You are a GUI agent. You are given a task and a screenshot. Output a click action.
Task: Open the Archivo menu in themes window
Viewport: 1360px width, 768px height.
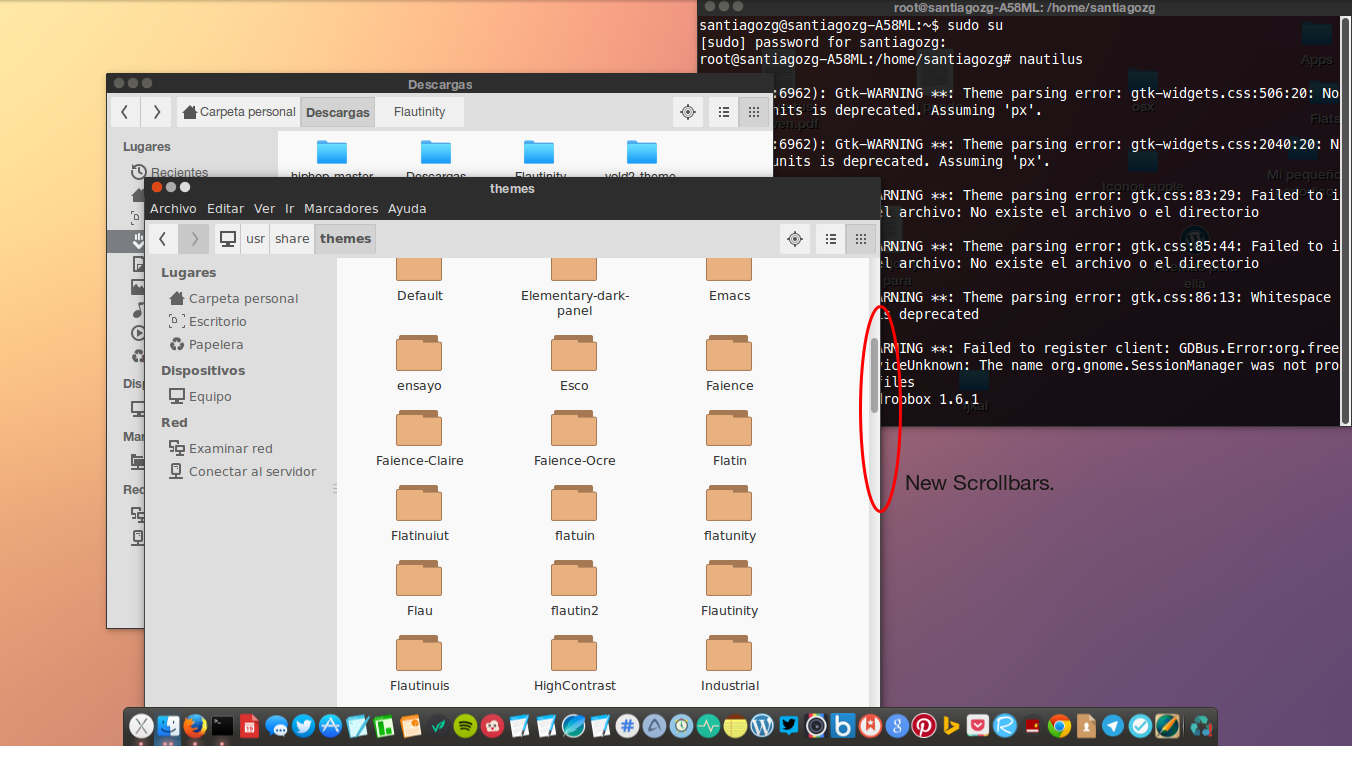pos(173,209)
